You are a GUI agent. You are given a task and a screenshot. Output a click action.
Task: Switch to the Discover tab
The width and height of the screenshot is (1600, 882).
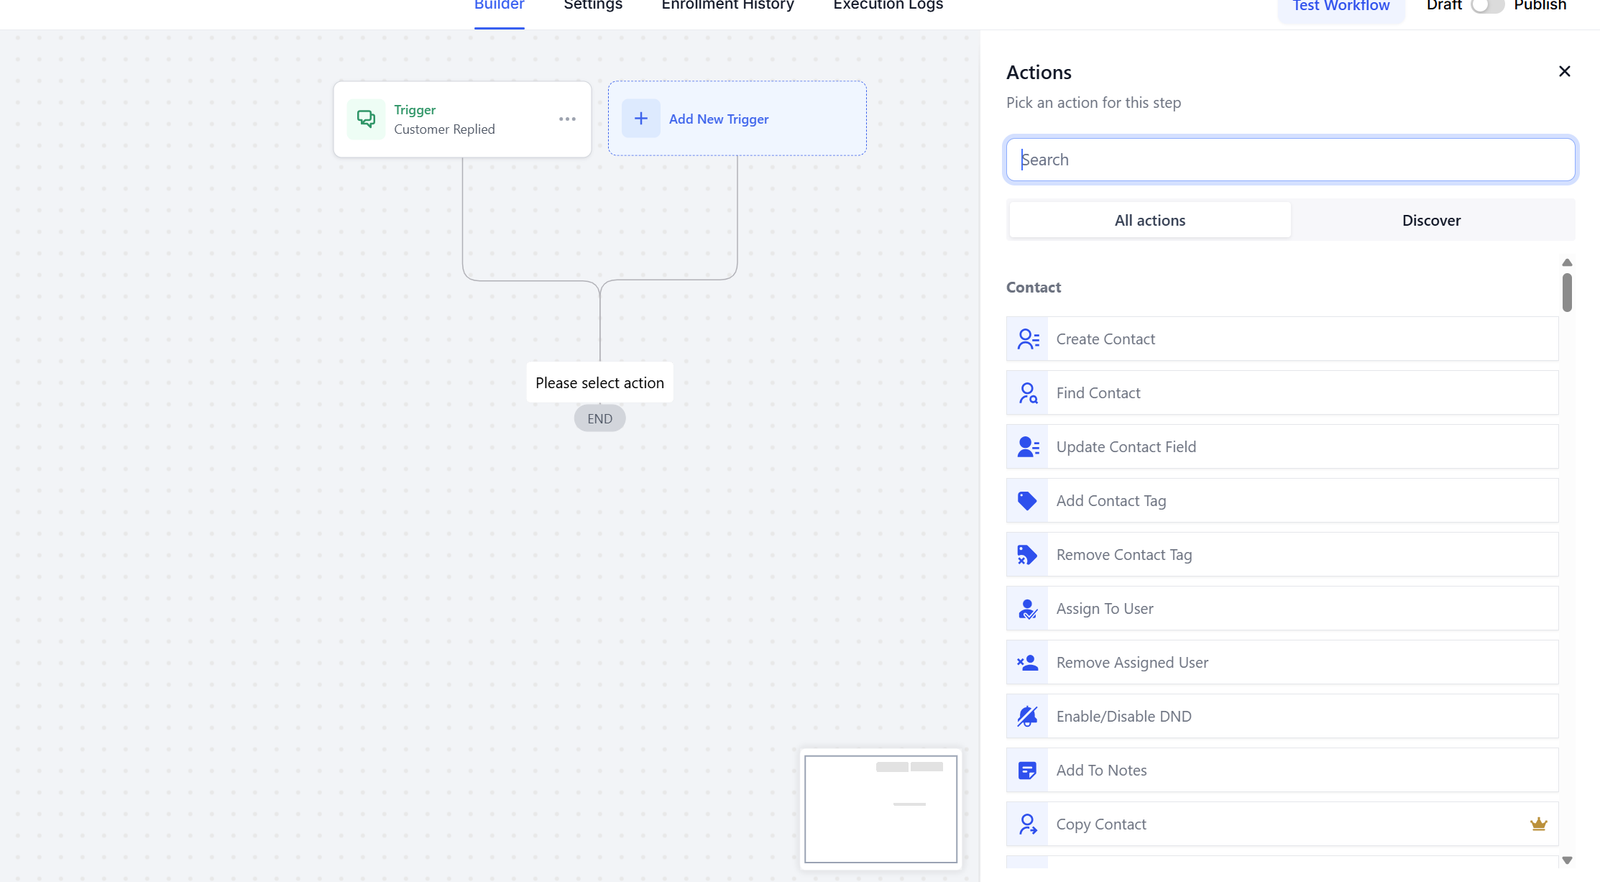click(x=1431, y=220)
